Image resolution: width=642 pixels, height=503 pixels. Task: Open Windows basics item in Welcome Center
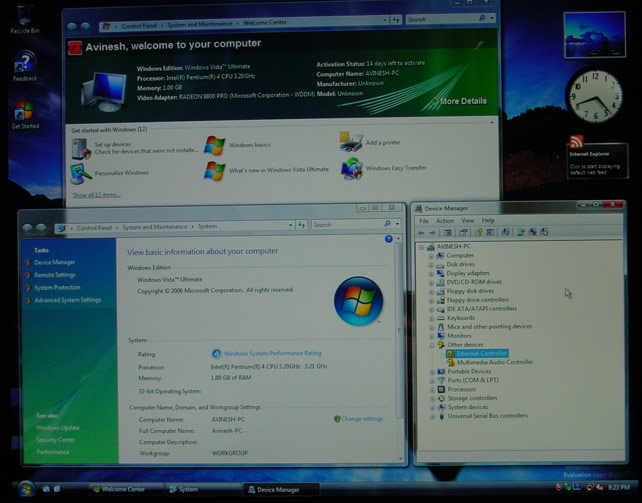point(249,145)
